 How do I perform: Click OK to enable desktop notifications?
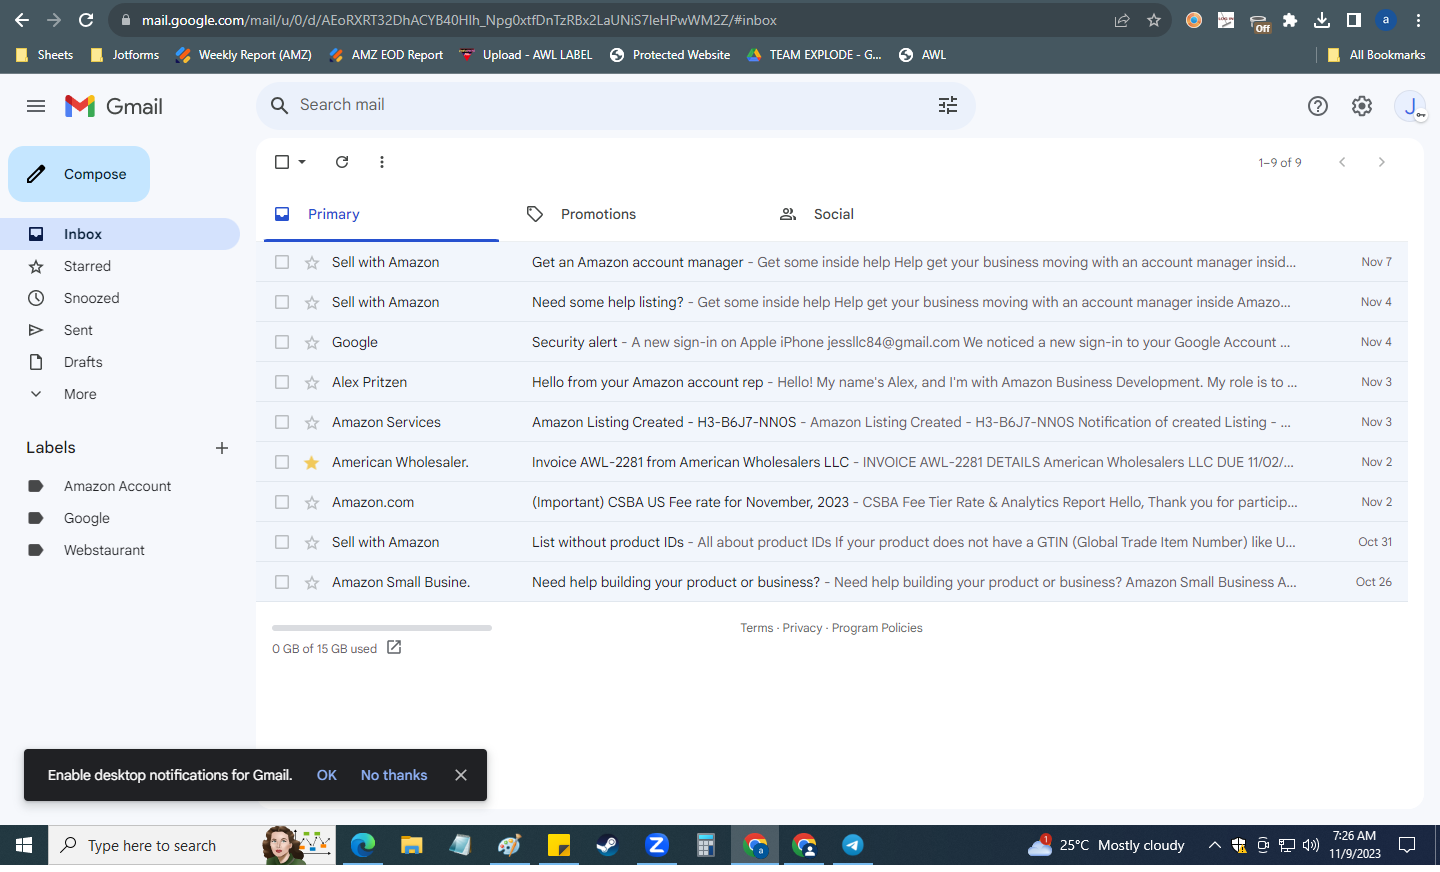tap(327, 775)
